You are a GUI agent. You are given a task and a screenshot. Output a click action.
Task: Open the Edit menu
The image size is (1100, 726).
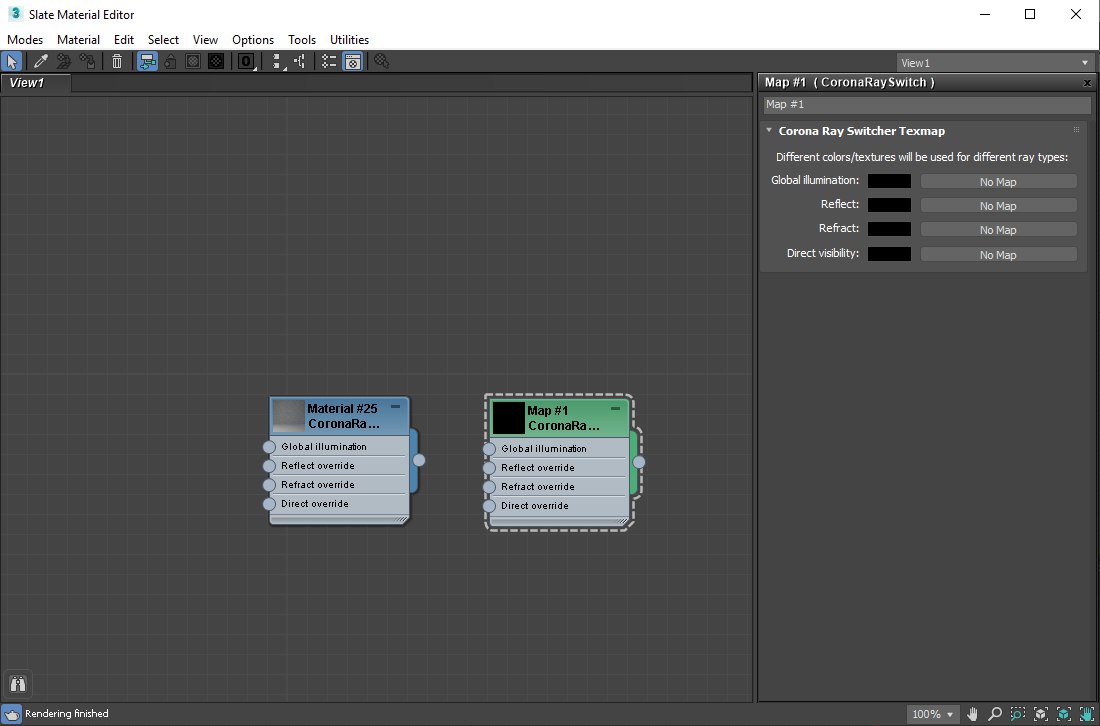coord(124,40)
